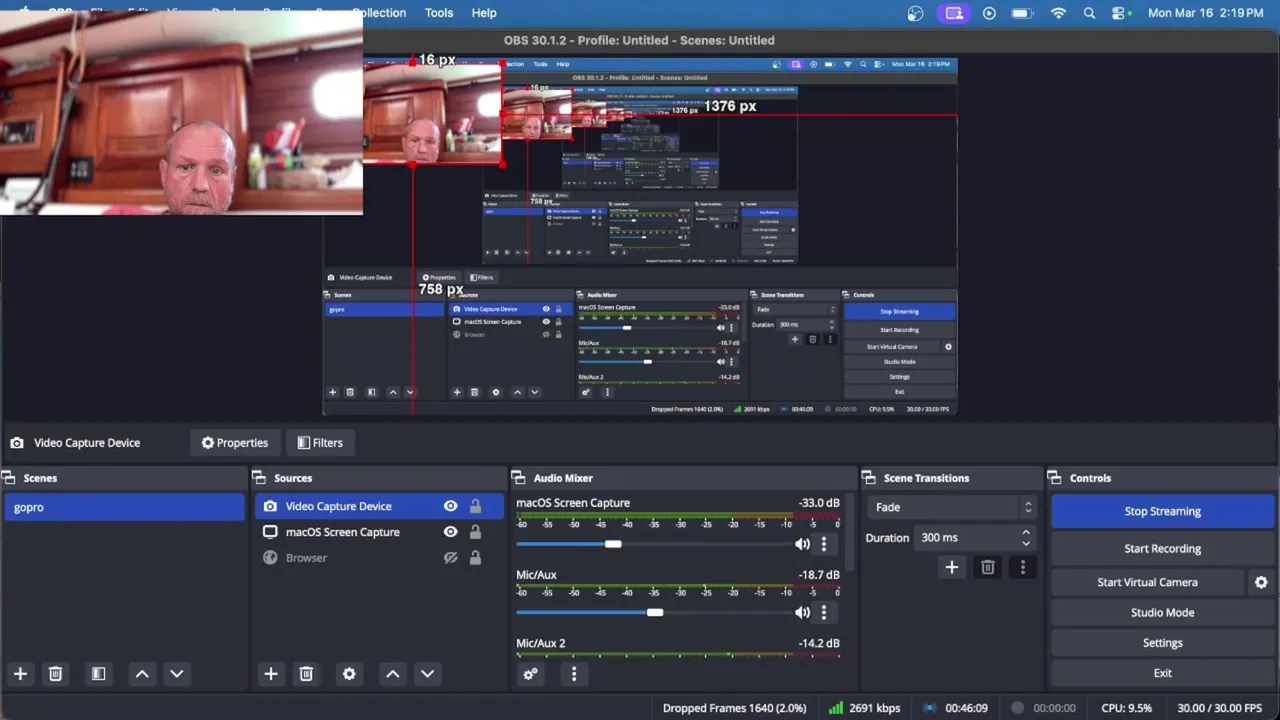The height and width of the screenshot is (720, 1280).
Task: Click 30.00 / 30.00 FPS status text
Action: click(1219, 708)
